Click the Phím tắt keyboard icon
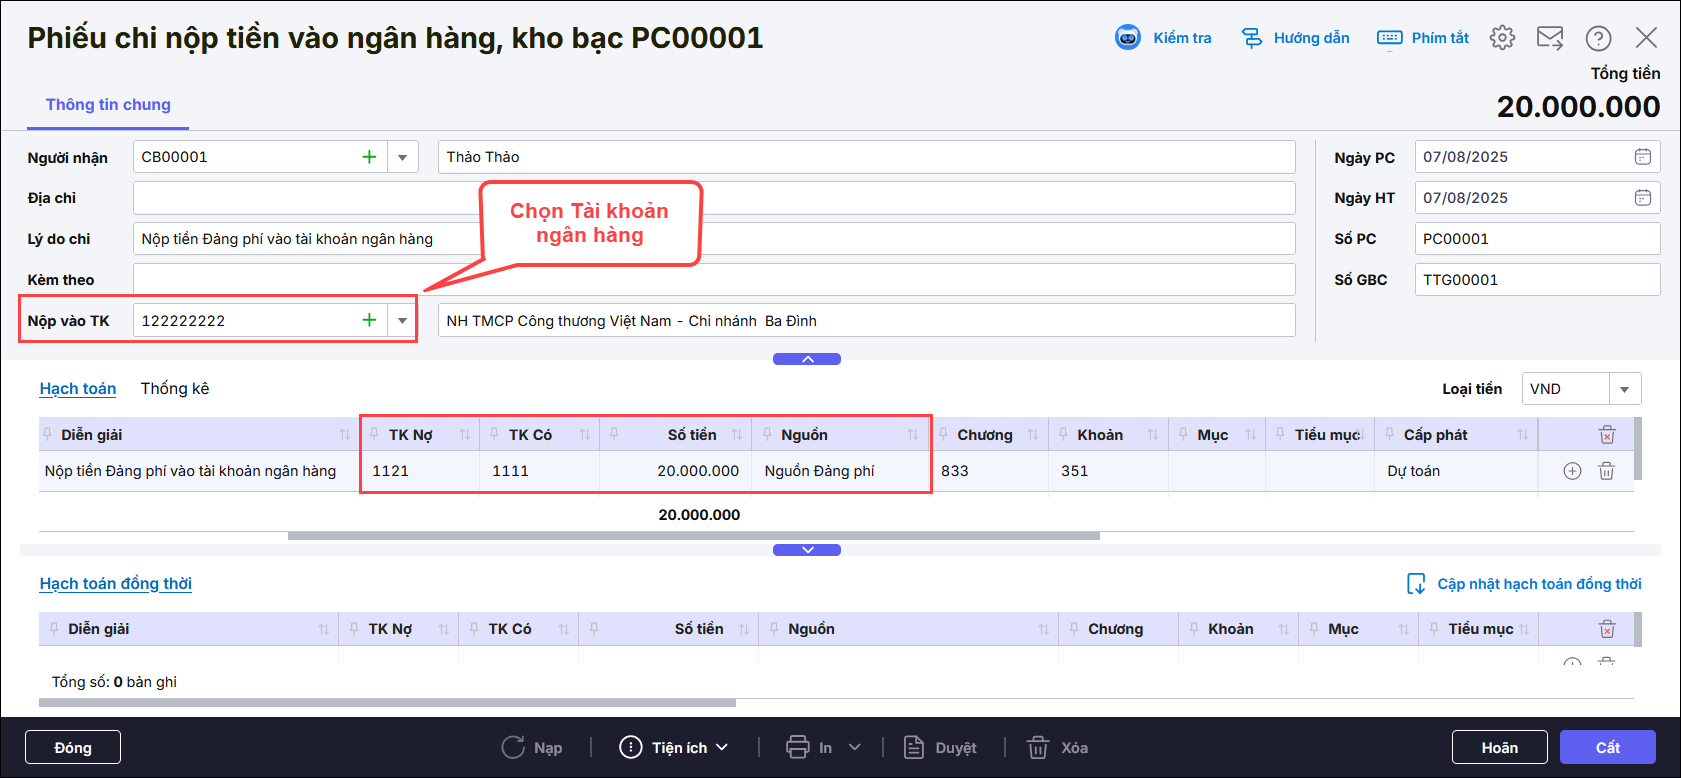The width and height of the screenshot is (1681, 778). [1390, 38]
